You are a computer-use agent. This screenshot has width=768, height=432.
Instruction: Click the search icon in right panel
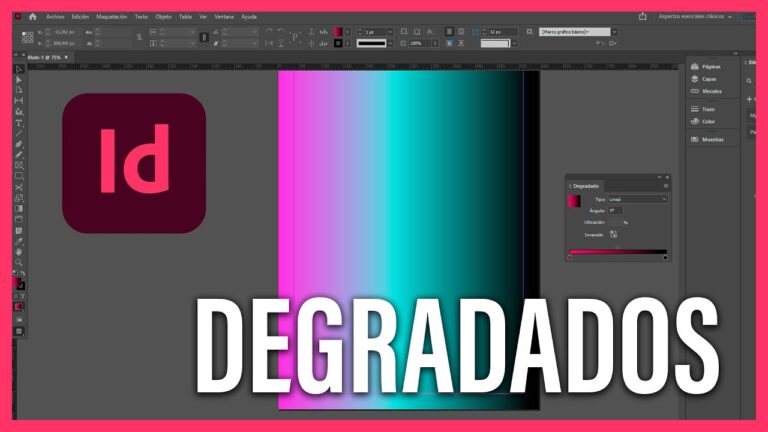point(749,81)
